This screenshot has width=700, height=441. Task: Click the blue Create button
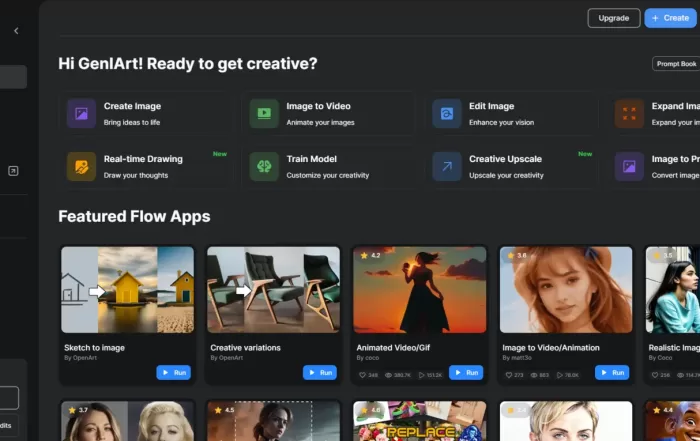670,18
